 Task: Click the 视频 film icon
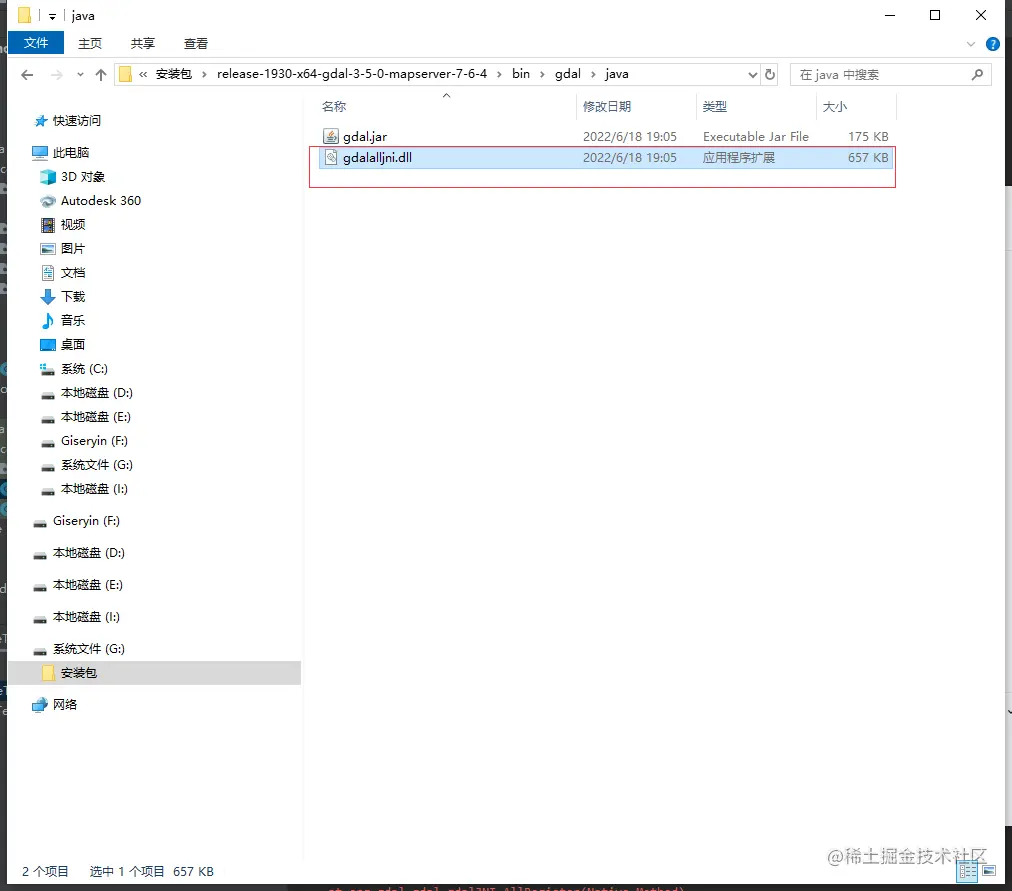48,225
